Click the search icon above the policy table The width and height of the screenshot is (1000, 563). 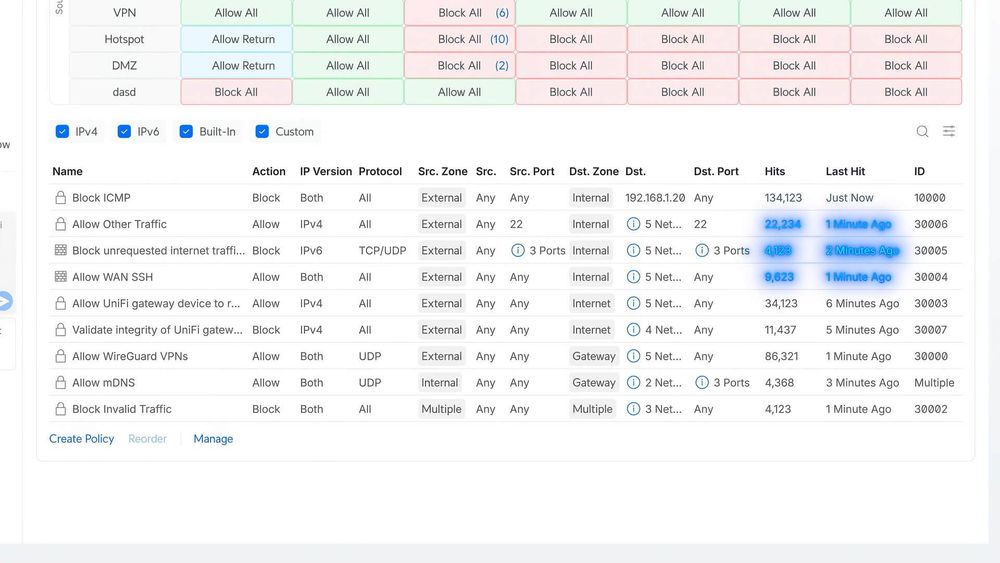tap(922, 131)
